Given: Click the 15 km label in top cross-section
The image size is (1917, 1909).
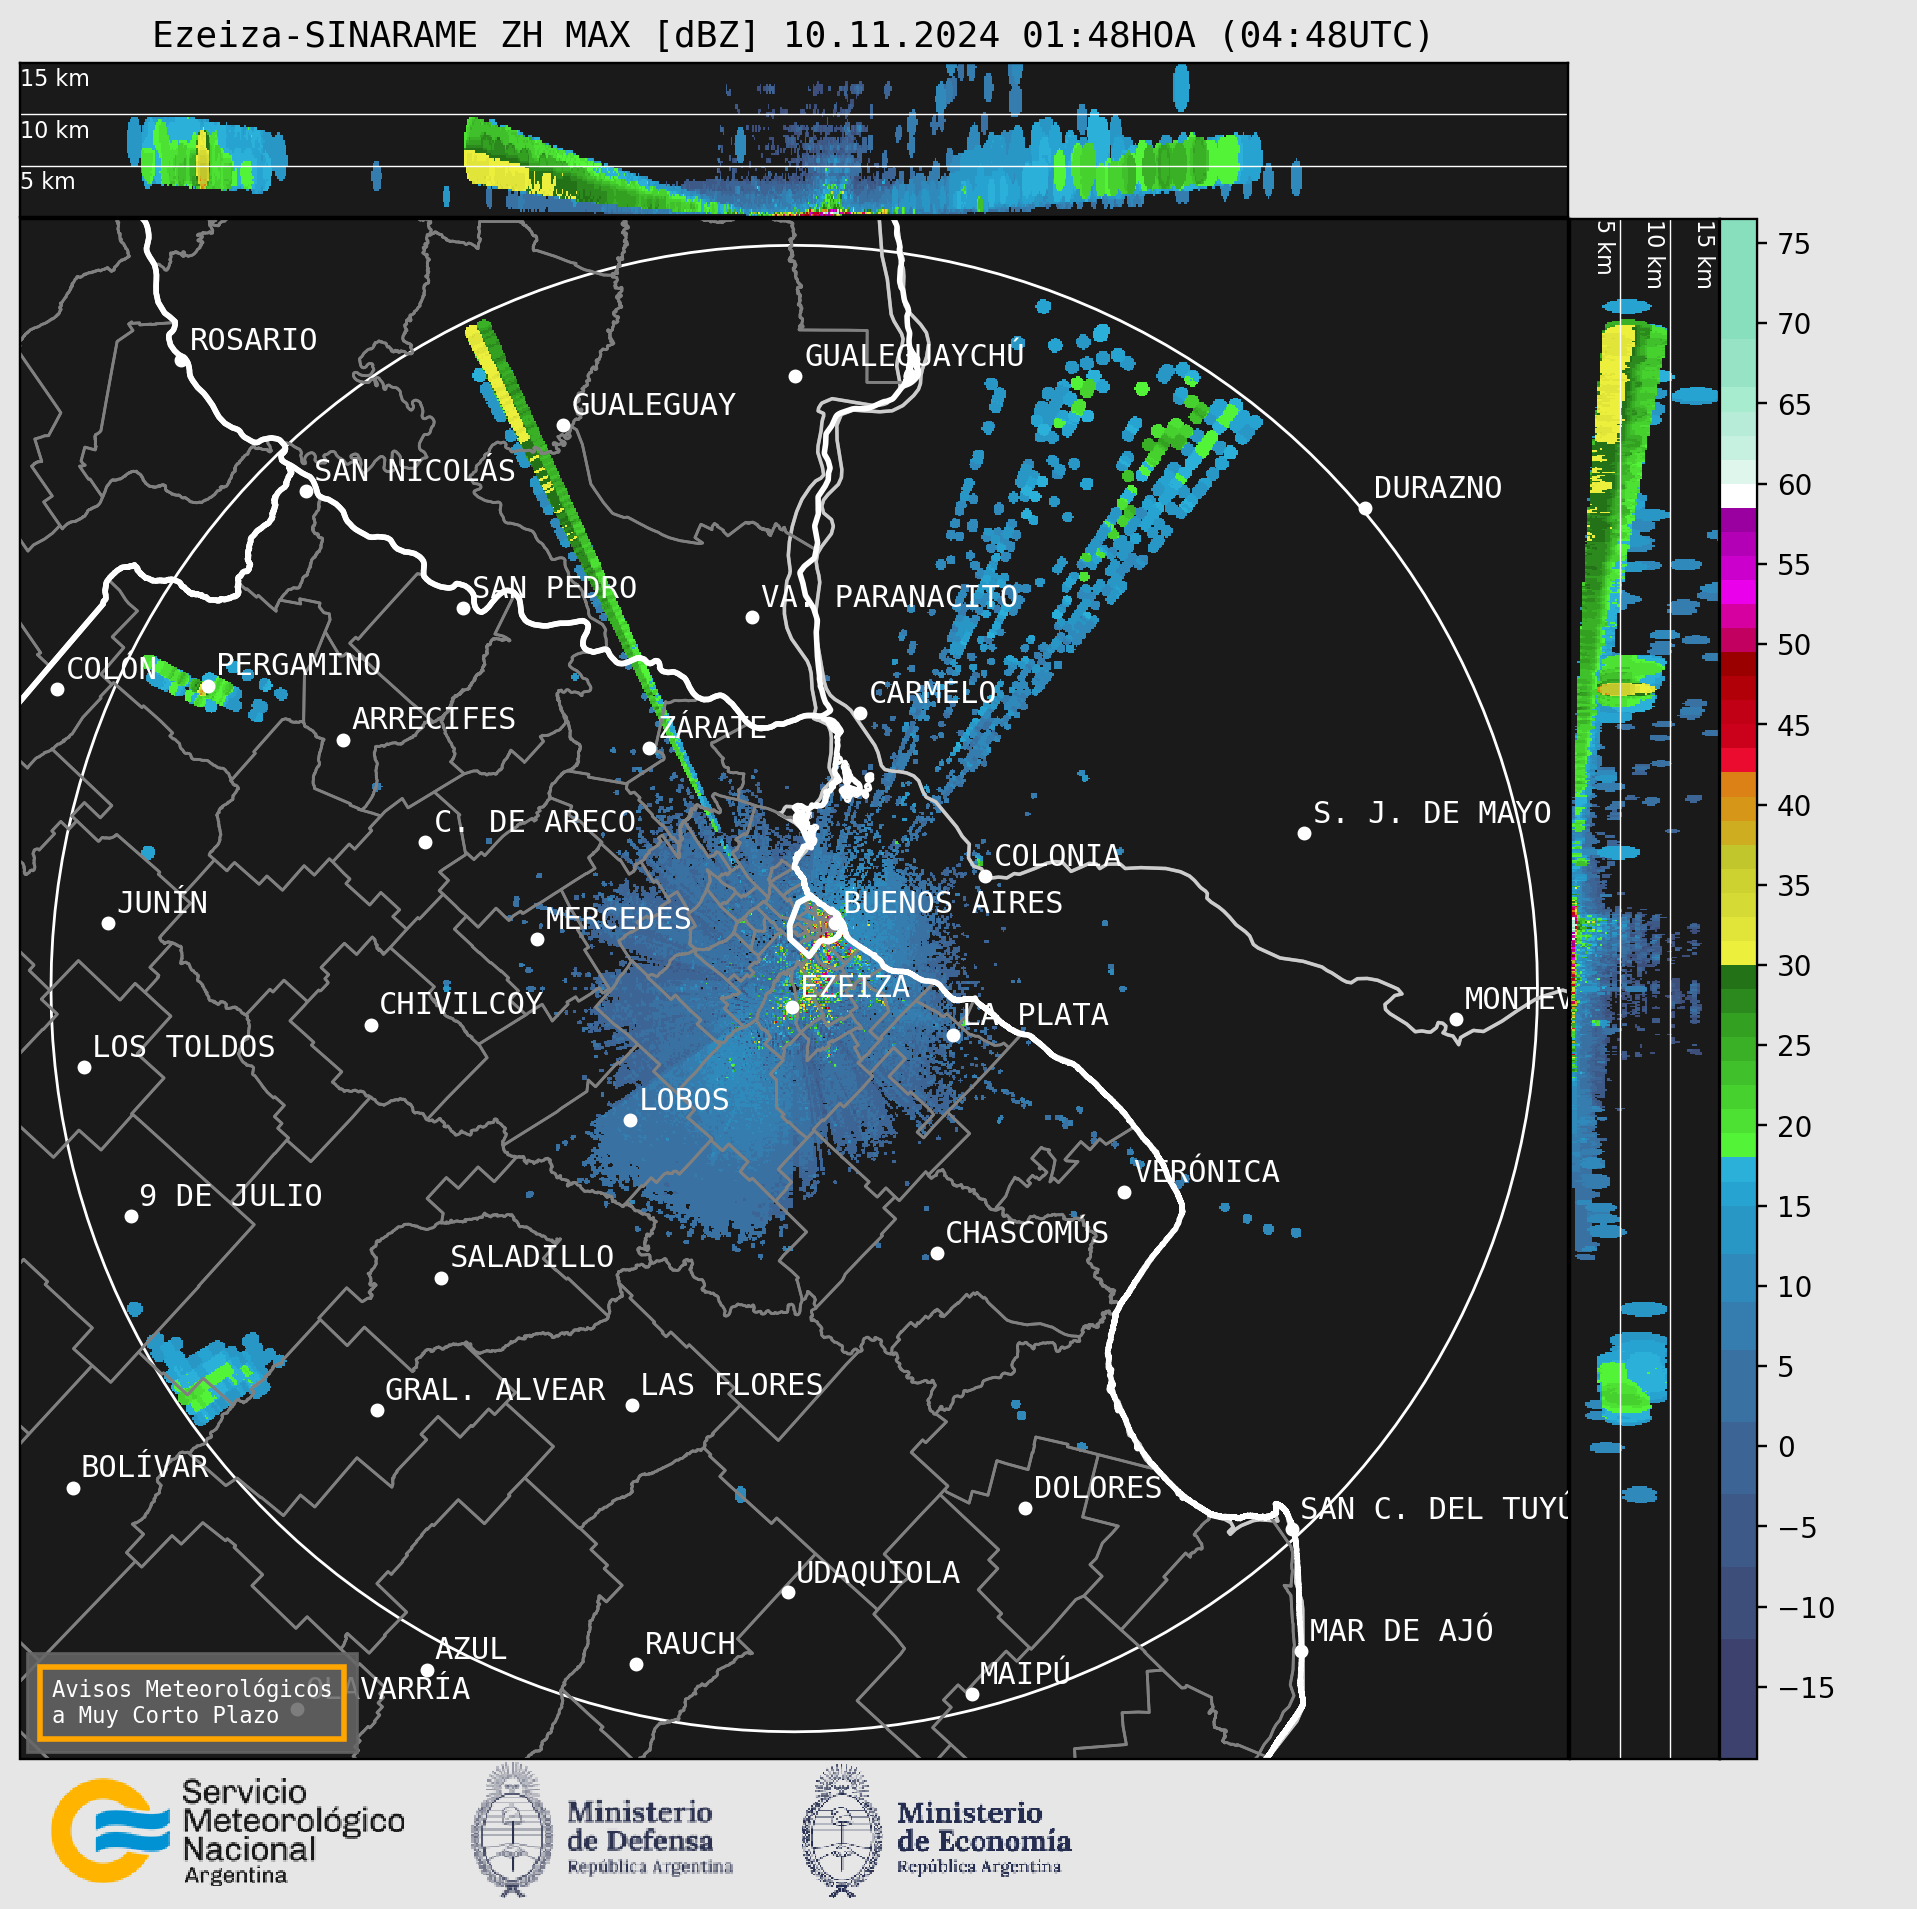Looking at the screenshot, I should click(55, 78).
